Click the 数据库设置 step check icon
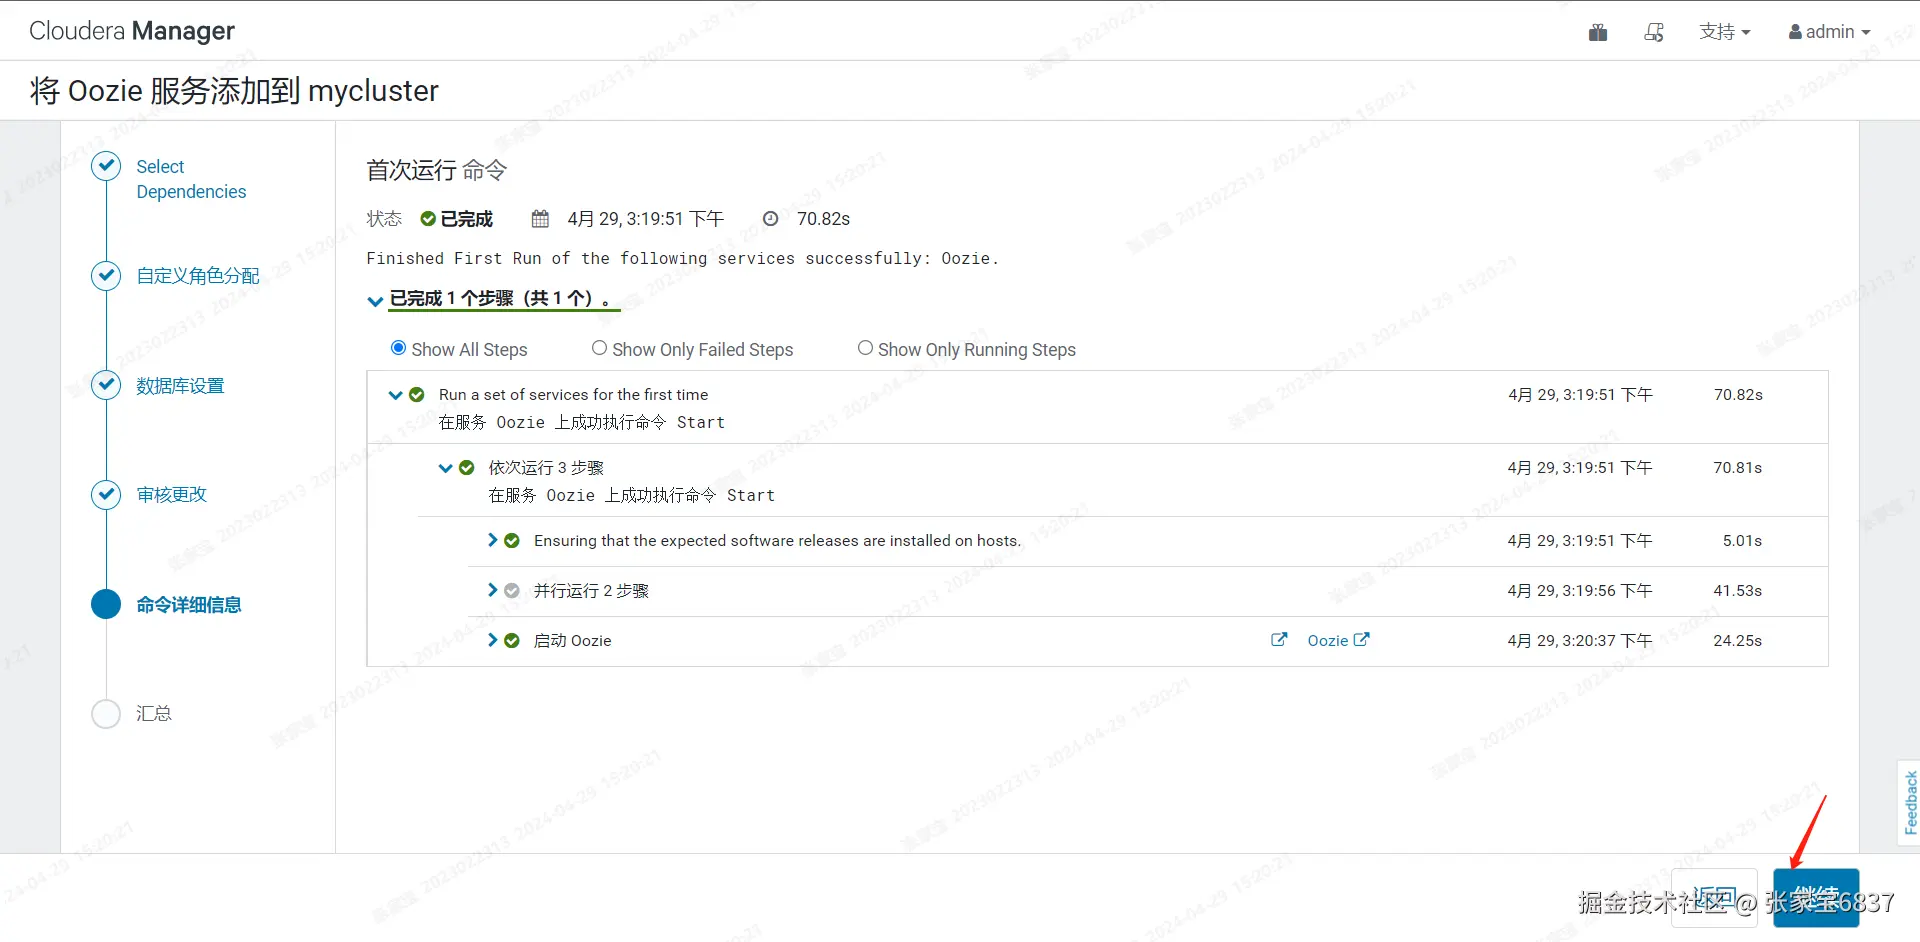The image size is (1920, 942). [x=106, y=385]
